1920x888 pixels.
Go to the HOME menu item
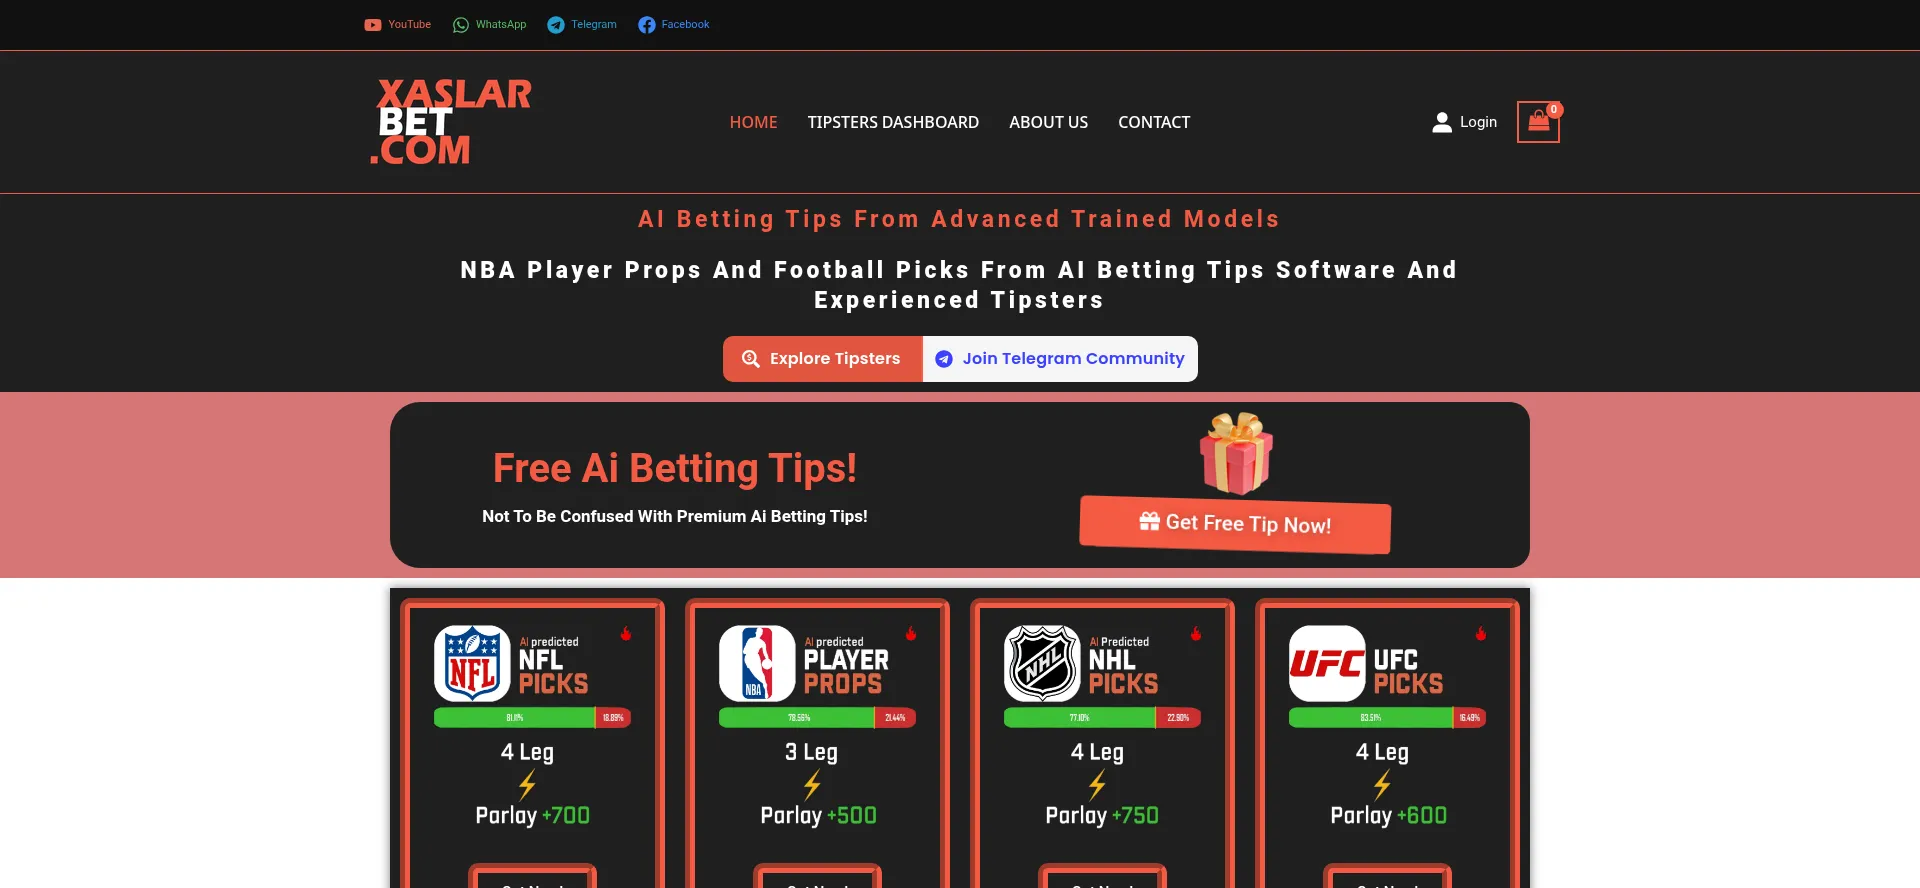tap(753, 122)
